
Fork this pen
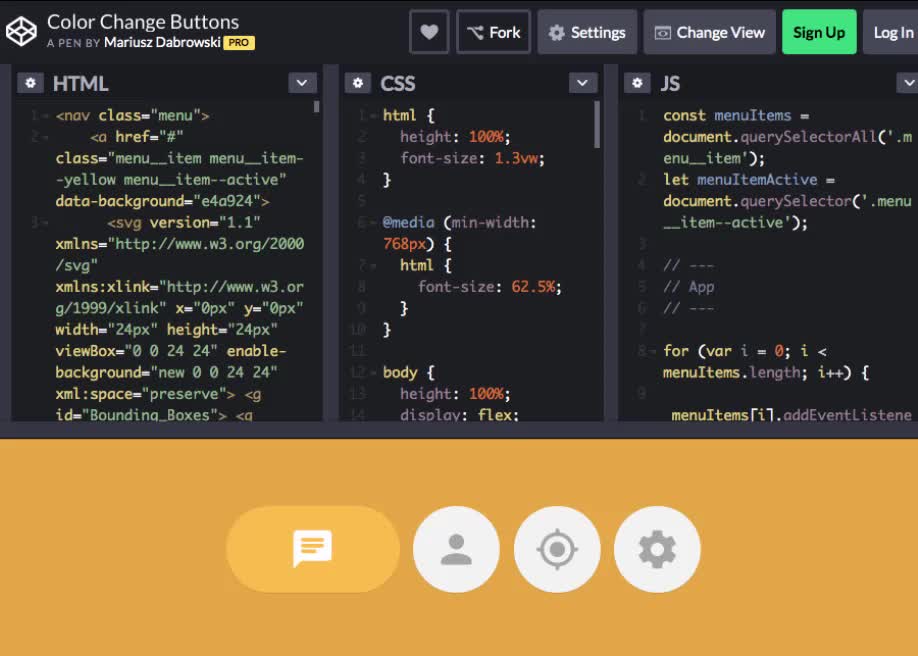tap(493, 32)
